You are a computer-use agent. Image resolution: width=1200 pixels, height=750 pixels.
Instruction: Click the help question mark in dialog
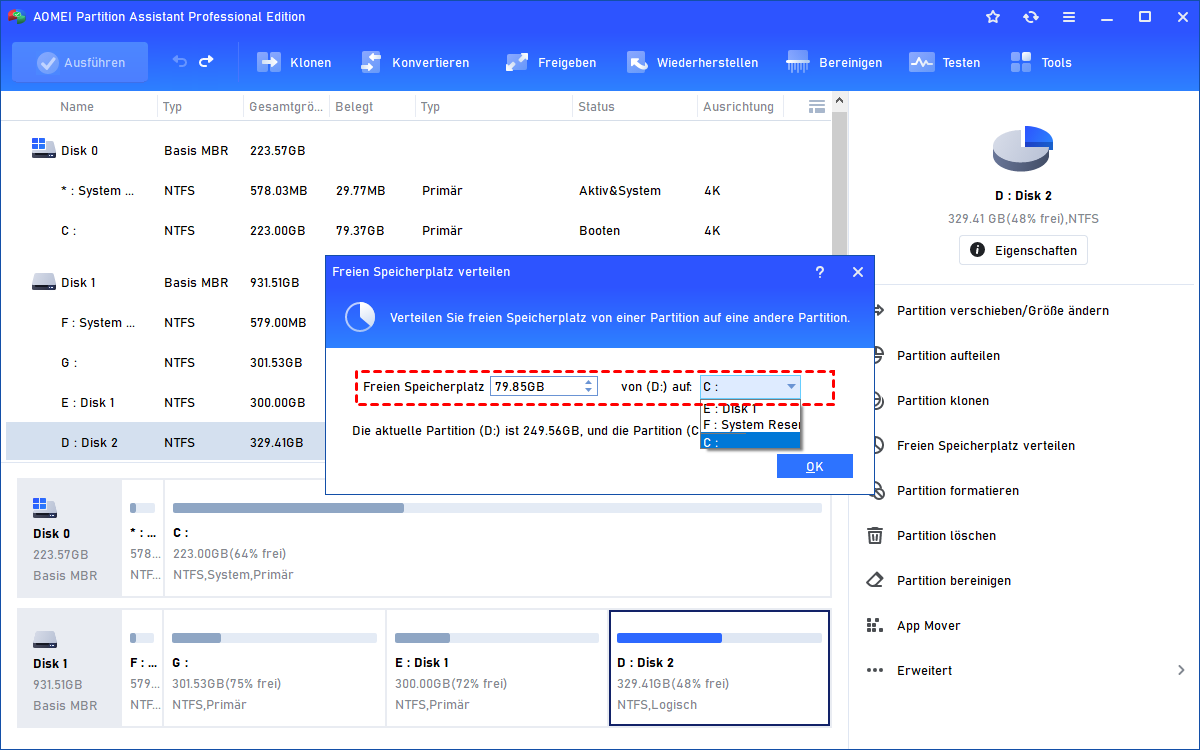(820, 272)
